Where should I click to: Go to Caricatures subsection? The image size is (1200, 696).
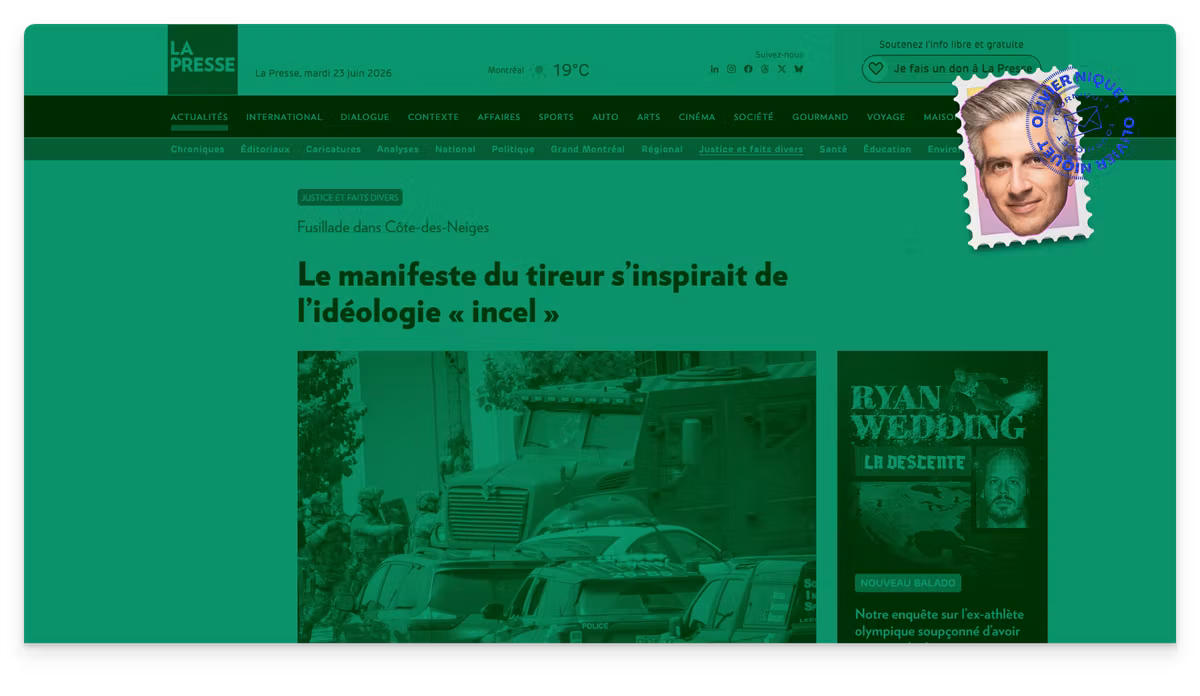(x=333, y=149)
